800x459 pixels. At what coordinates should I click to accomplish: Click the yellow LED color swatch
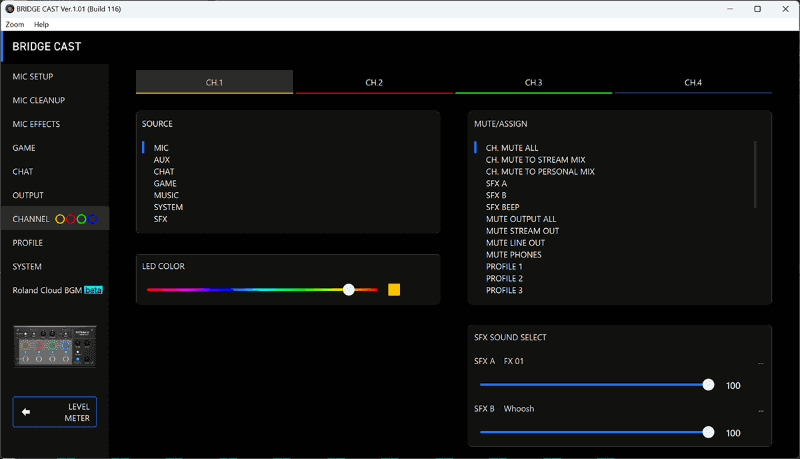pyautogui.click(x=394, y=290)
